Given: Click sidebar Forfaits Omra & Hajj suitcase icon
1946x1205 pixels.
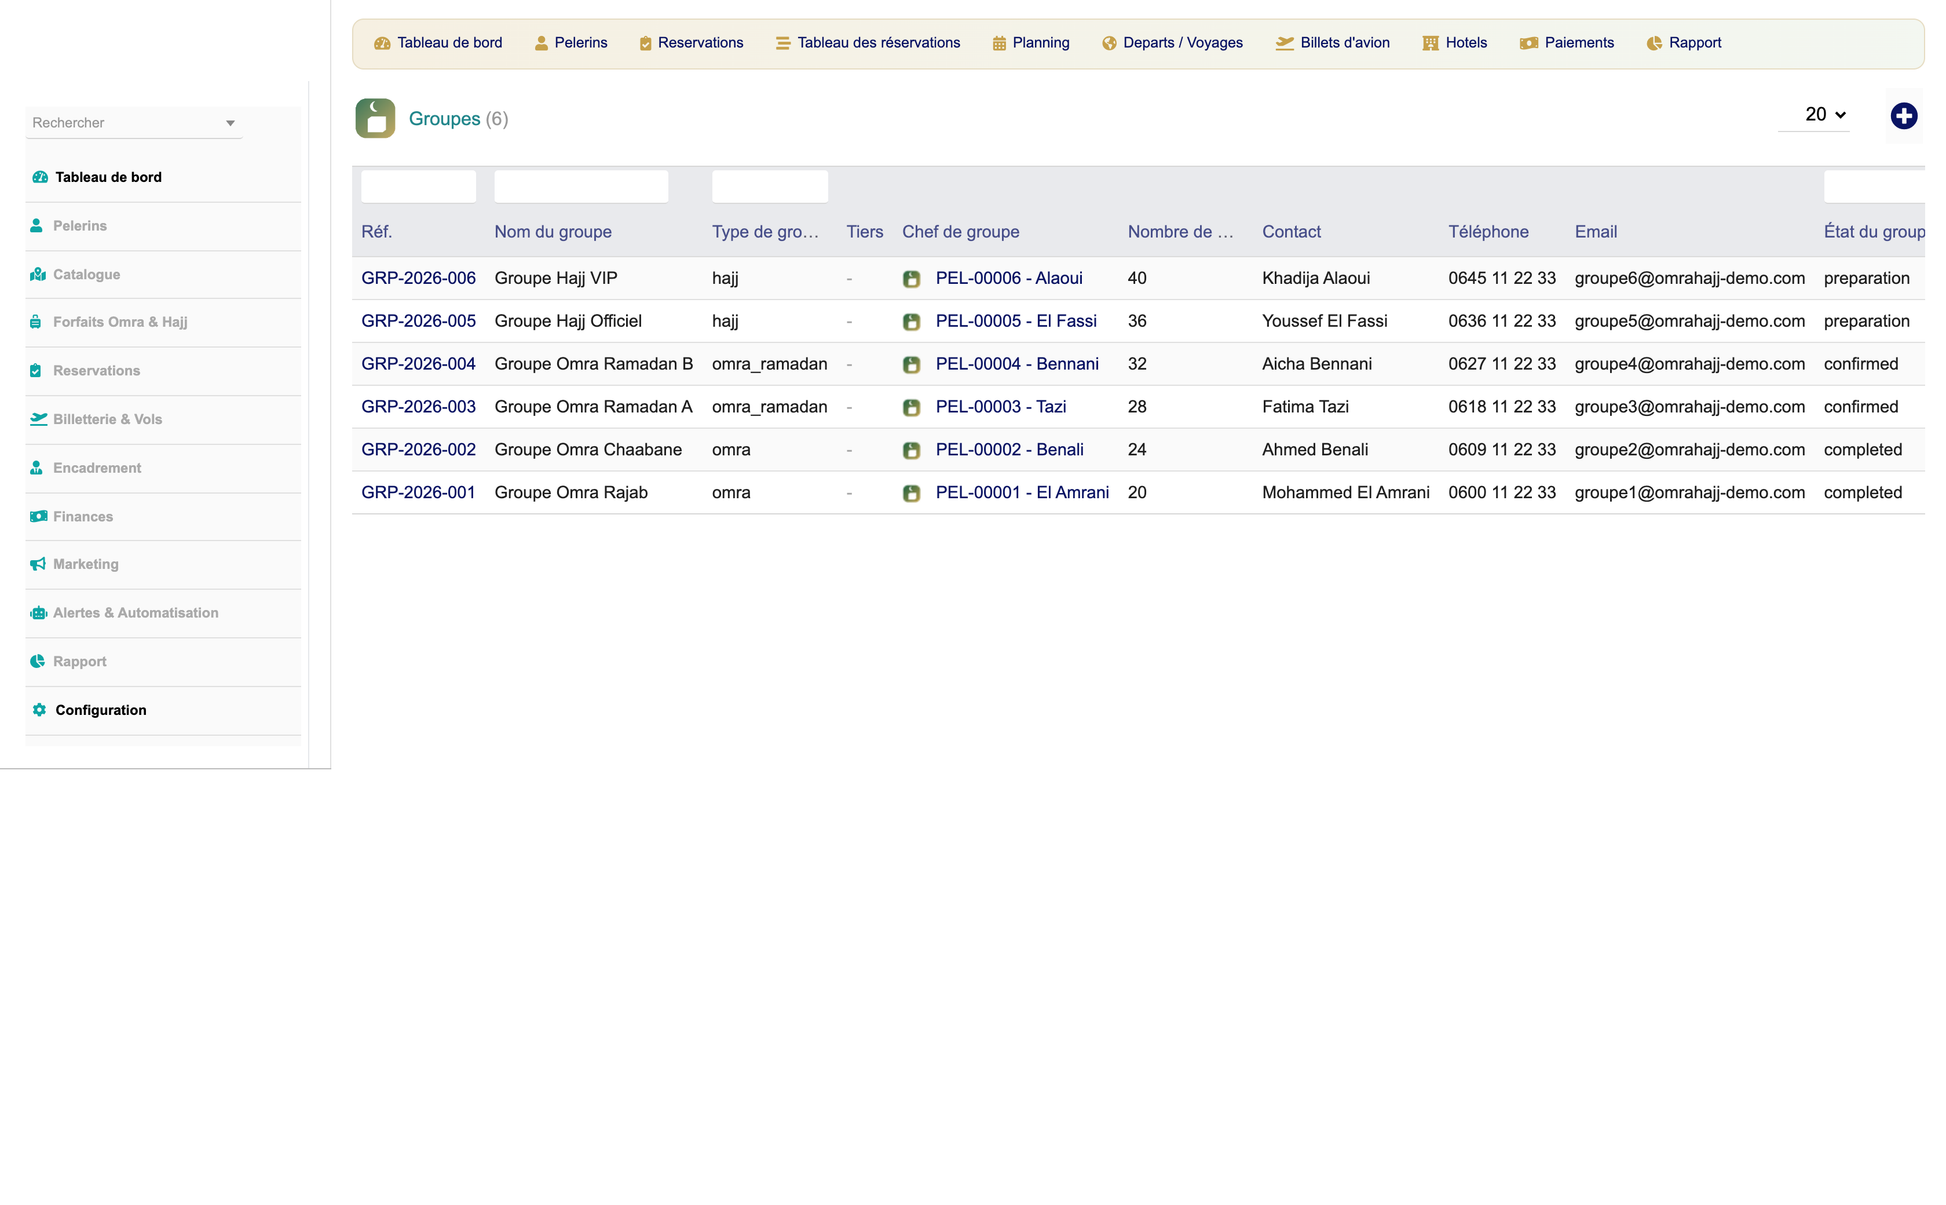Looking at the screenshot, I should 35,322.
